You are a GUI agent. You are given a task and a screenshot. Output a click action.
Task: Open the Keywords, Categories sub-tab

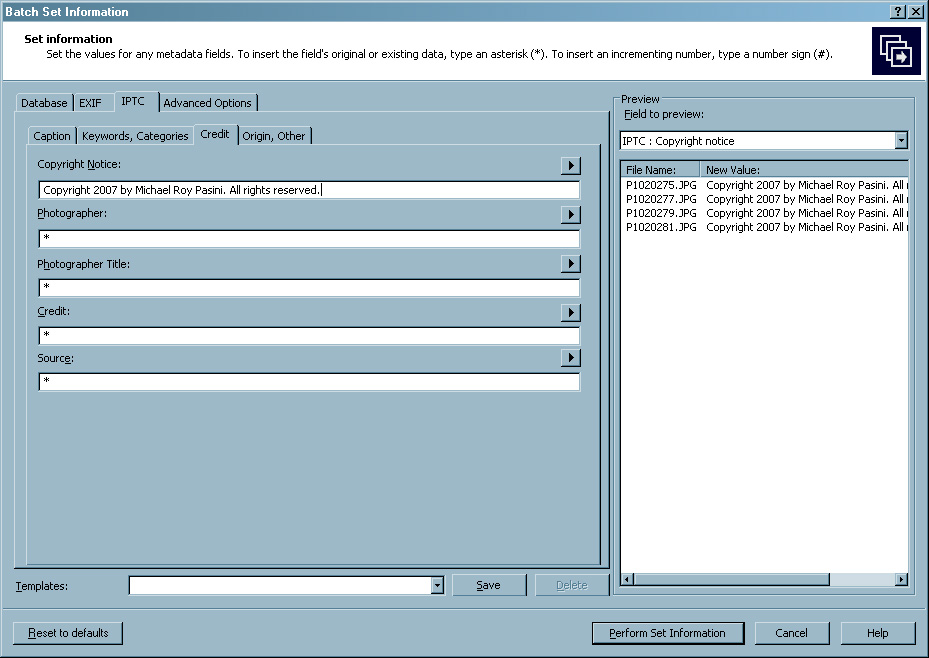click(x=135, y=136)
